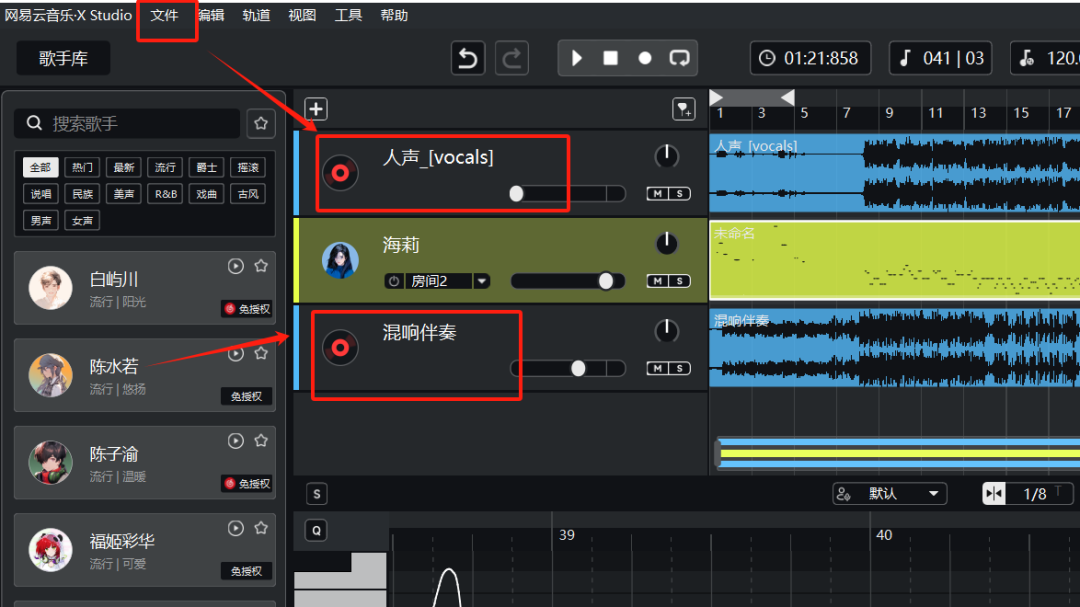This screenshot has width=1080, height=607.
Task: Add new track with plus icon
Action: click(x=316, y=109)
